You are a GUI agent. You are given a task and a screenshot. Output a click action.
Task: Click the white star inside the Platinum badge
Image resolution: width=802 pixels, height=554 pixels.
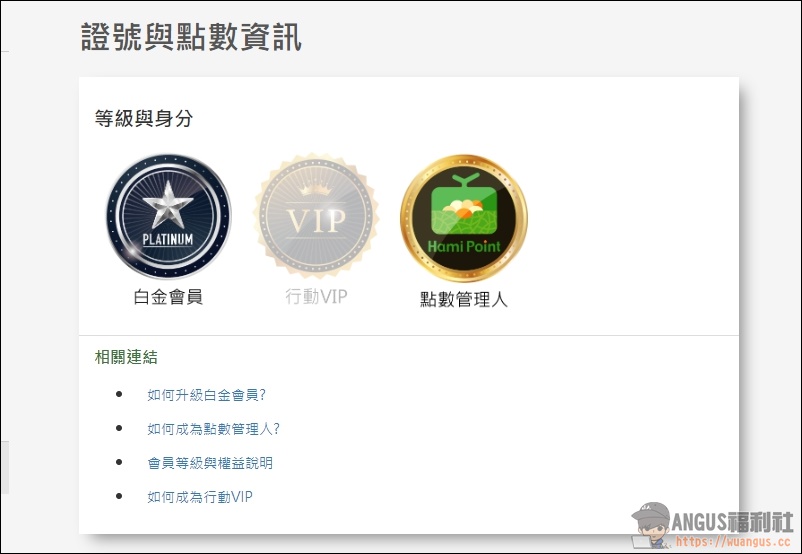click(x=168, y=205)
